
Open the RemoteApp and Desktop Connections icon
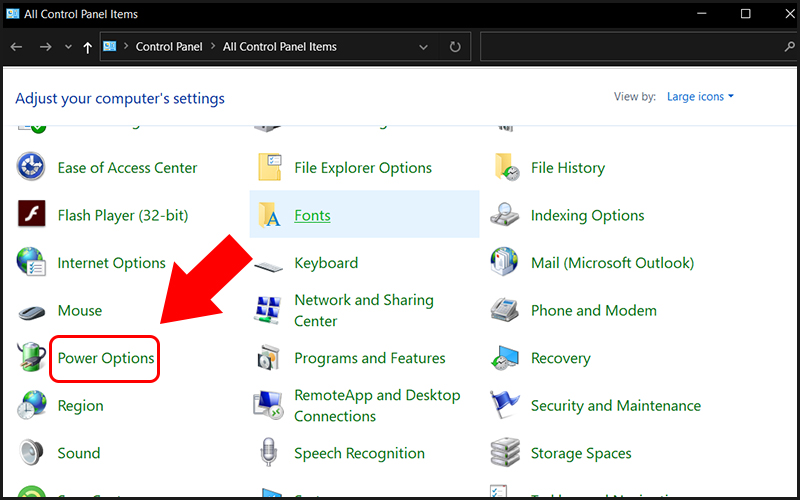[268, 405]
